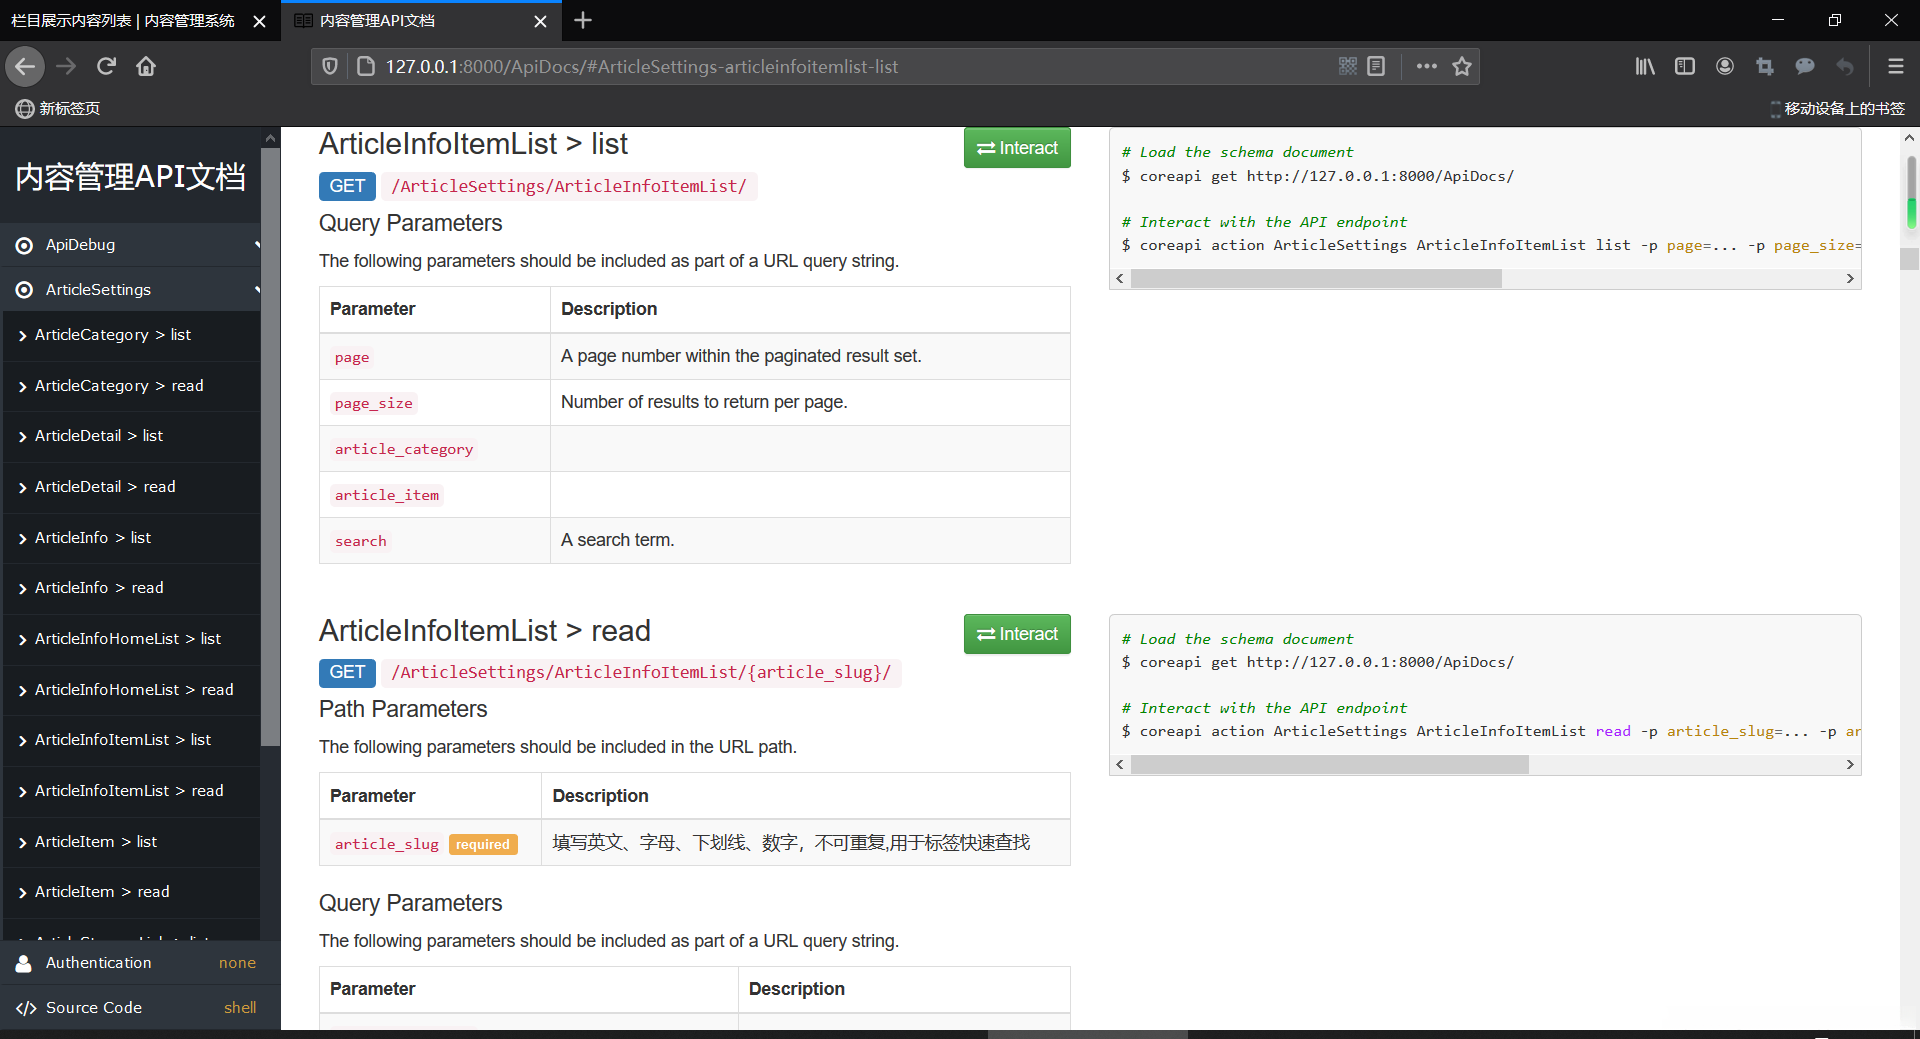Click Interact for ArticleInfoItemList read
1920x1039 pixels.
coord(1017,634)
